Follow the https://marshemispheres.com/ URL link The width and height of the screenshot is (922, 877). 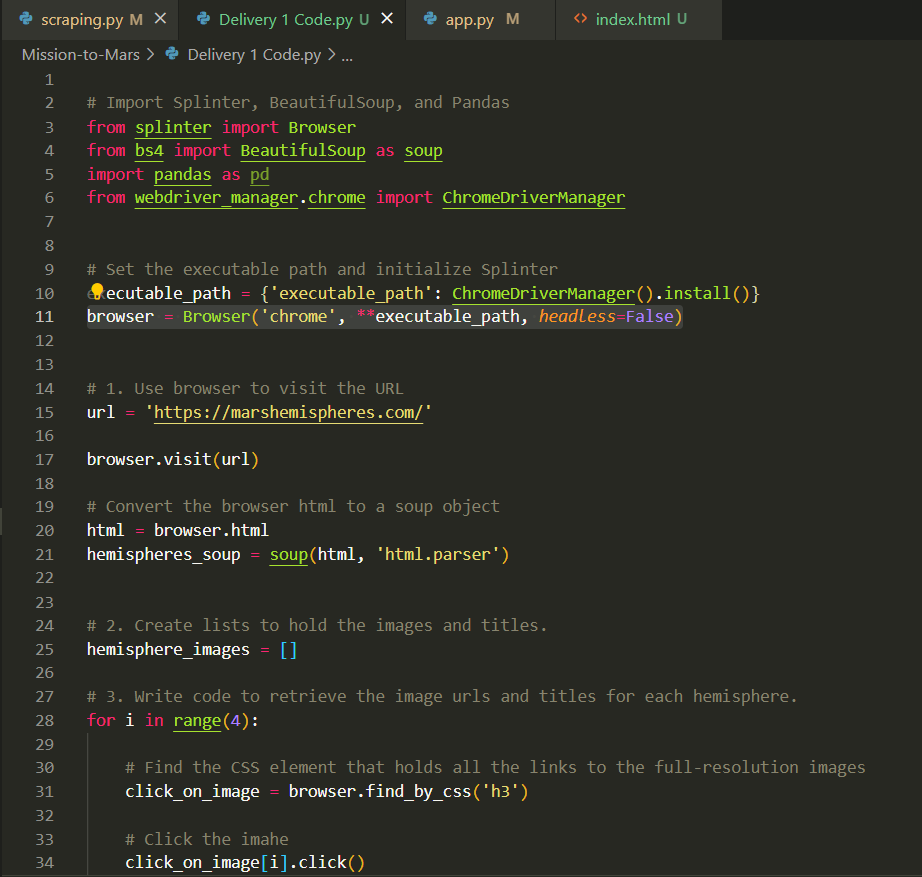[x=288, y=412]
